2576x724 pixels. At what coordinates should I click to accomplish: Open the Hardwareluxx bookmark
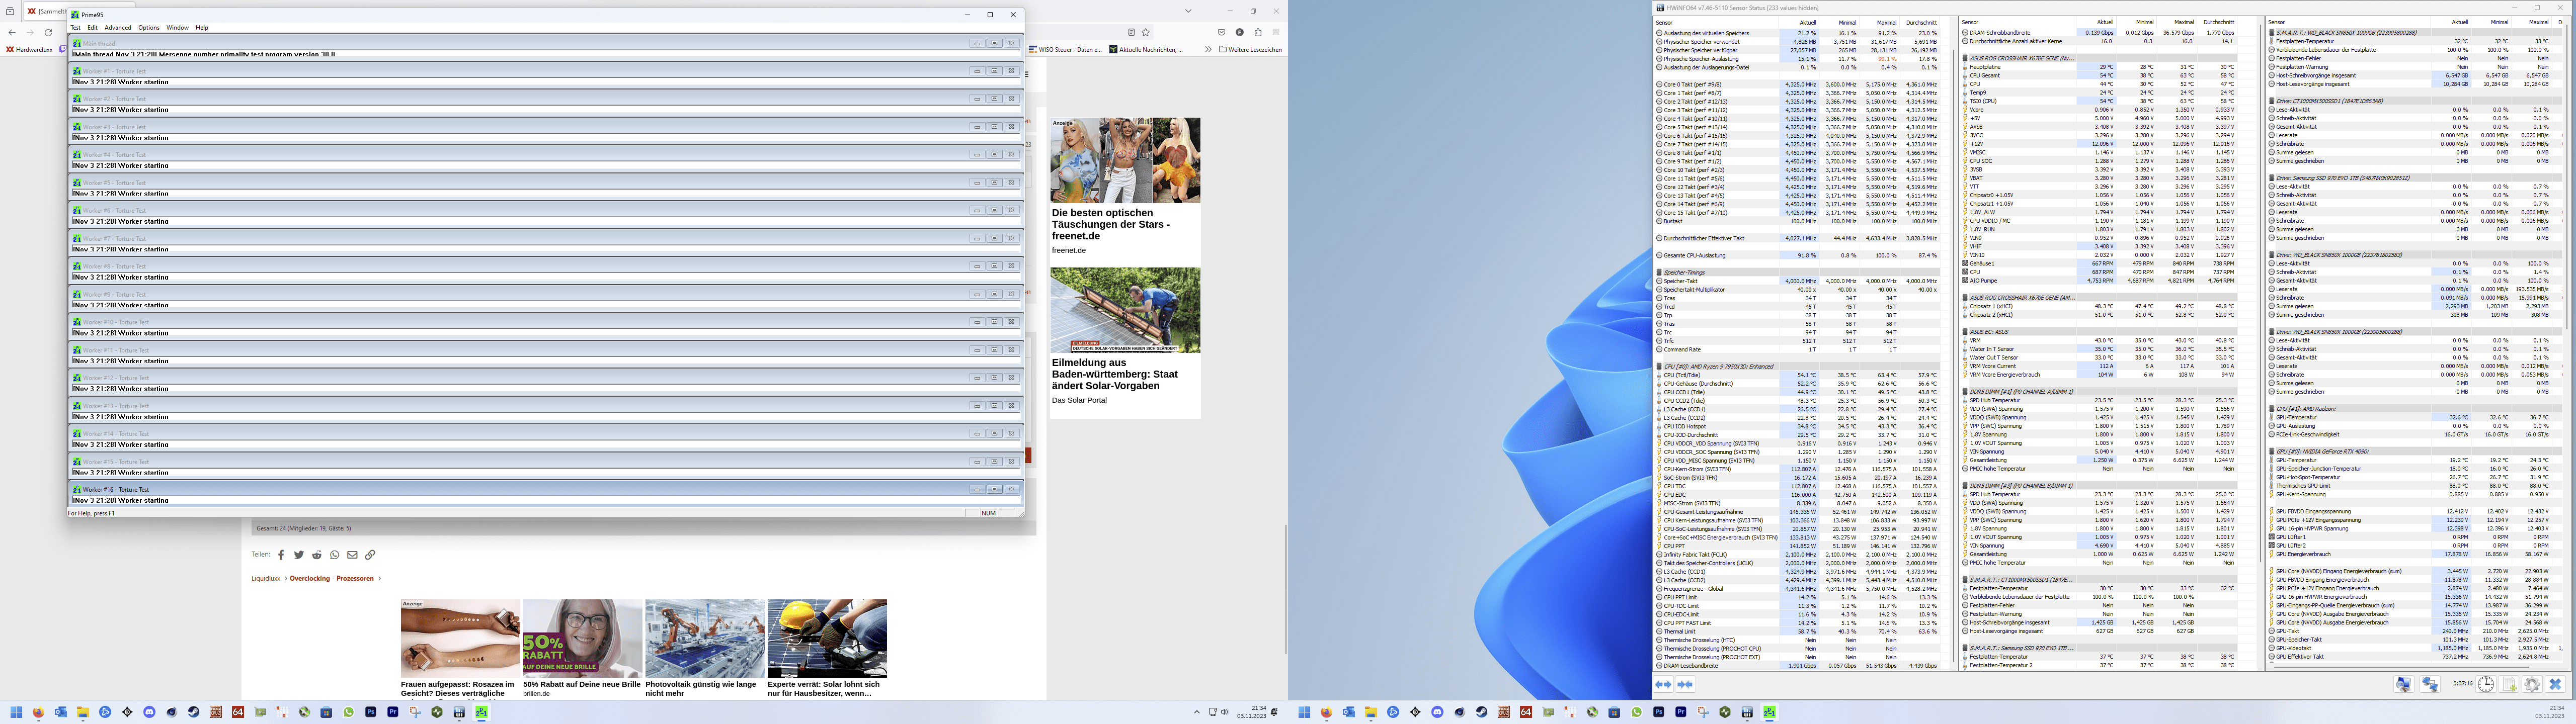coord(29,49)
